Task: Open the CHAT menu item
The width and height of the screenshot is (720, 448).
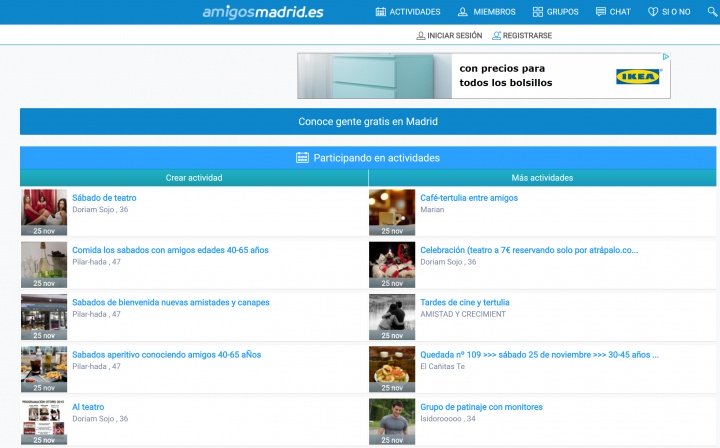Action: (x=620, y=12)
